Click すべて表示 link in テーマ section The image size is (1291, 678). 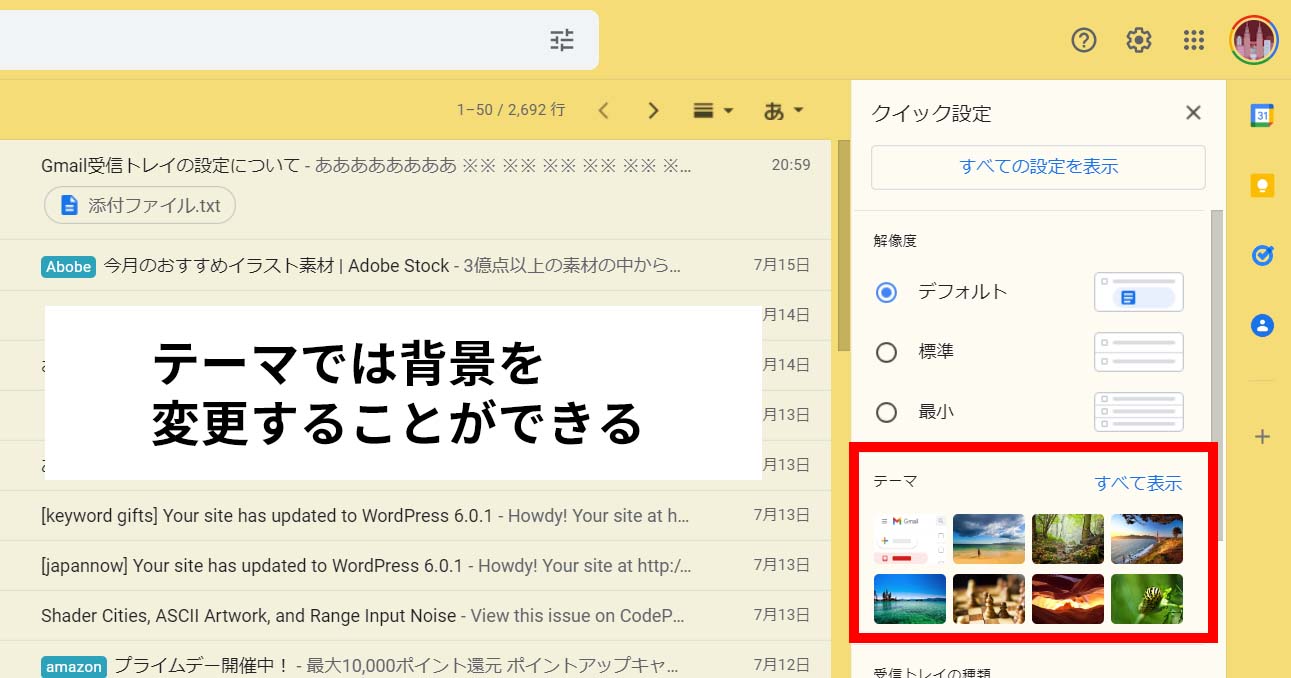(x=1138, y=483)
